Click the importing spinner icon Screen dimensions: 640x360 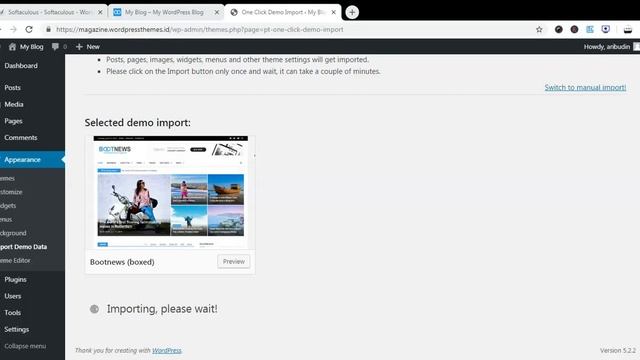tap(94, 309)
